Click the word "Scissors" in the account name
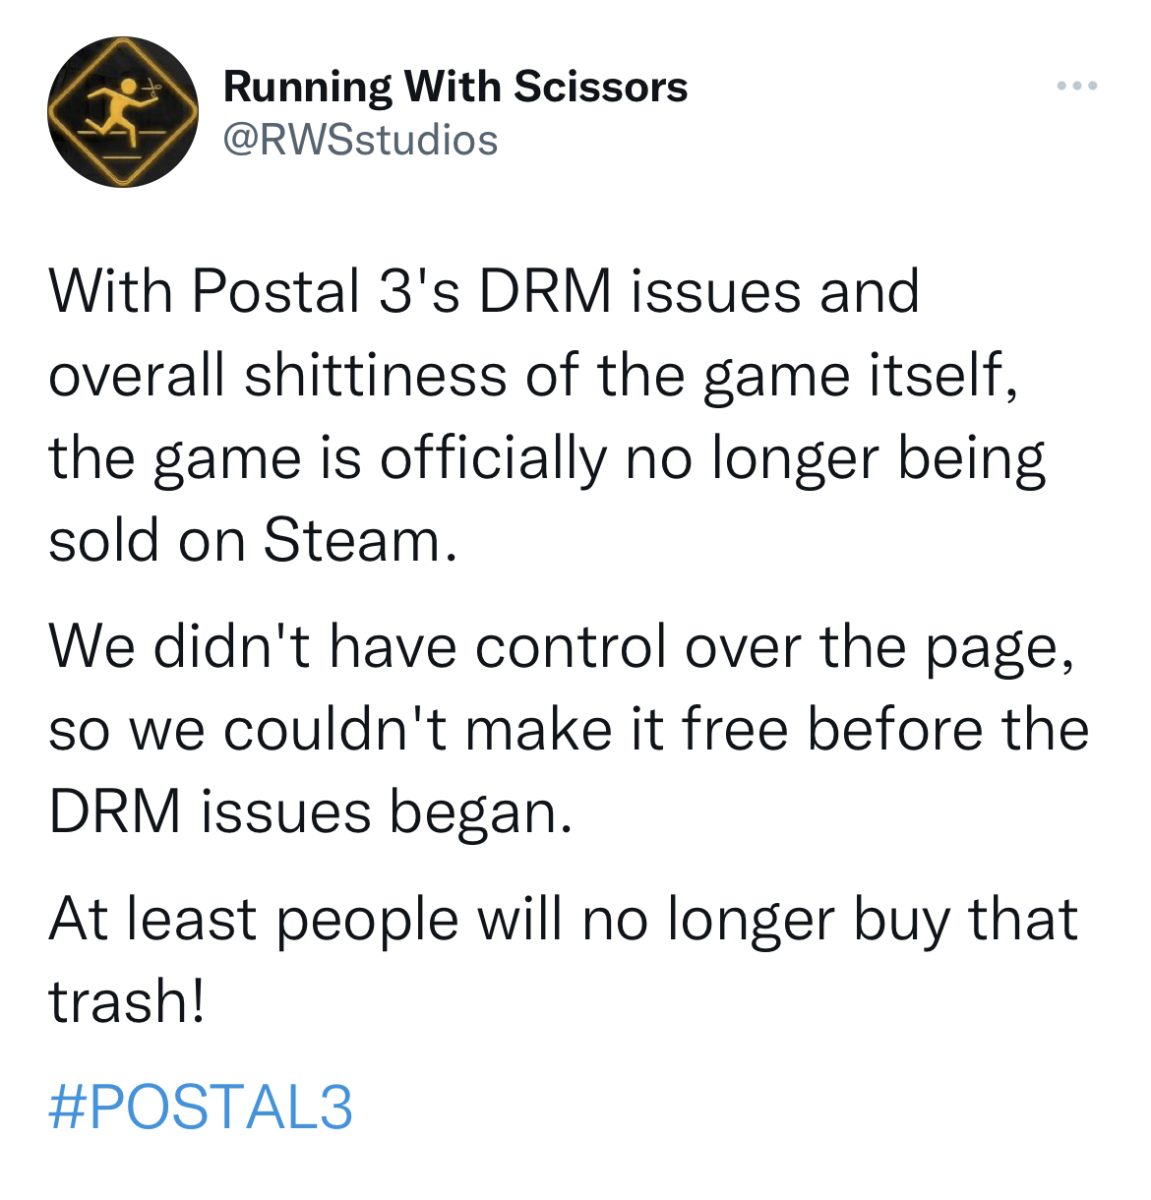This screenshot has width=1151, height=1200. coord(601,86)
